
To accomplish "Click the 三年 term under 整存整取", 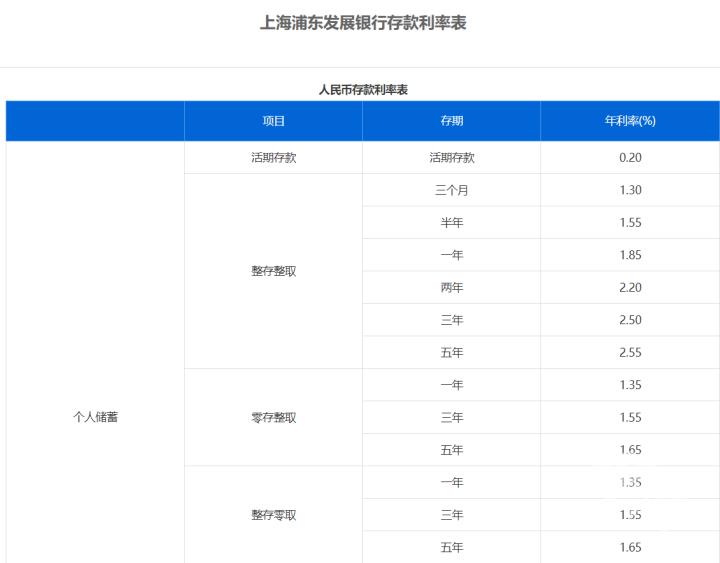I will coord(451,320).
